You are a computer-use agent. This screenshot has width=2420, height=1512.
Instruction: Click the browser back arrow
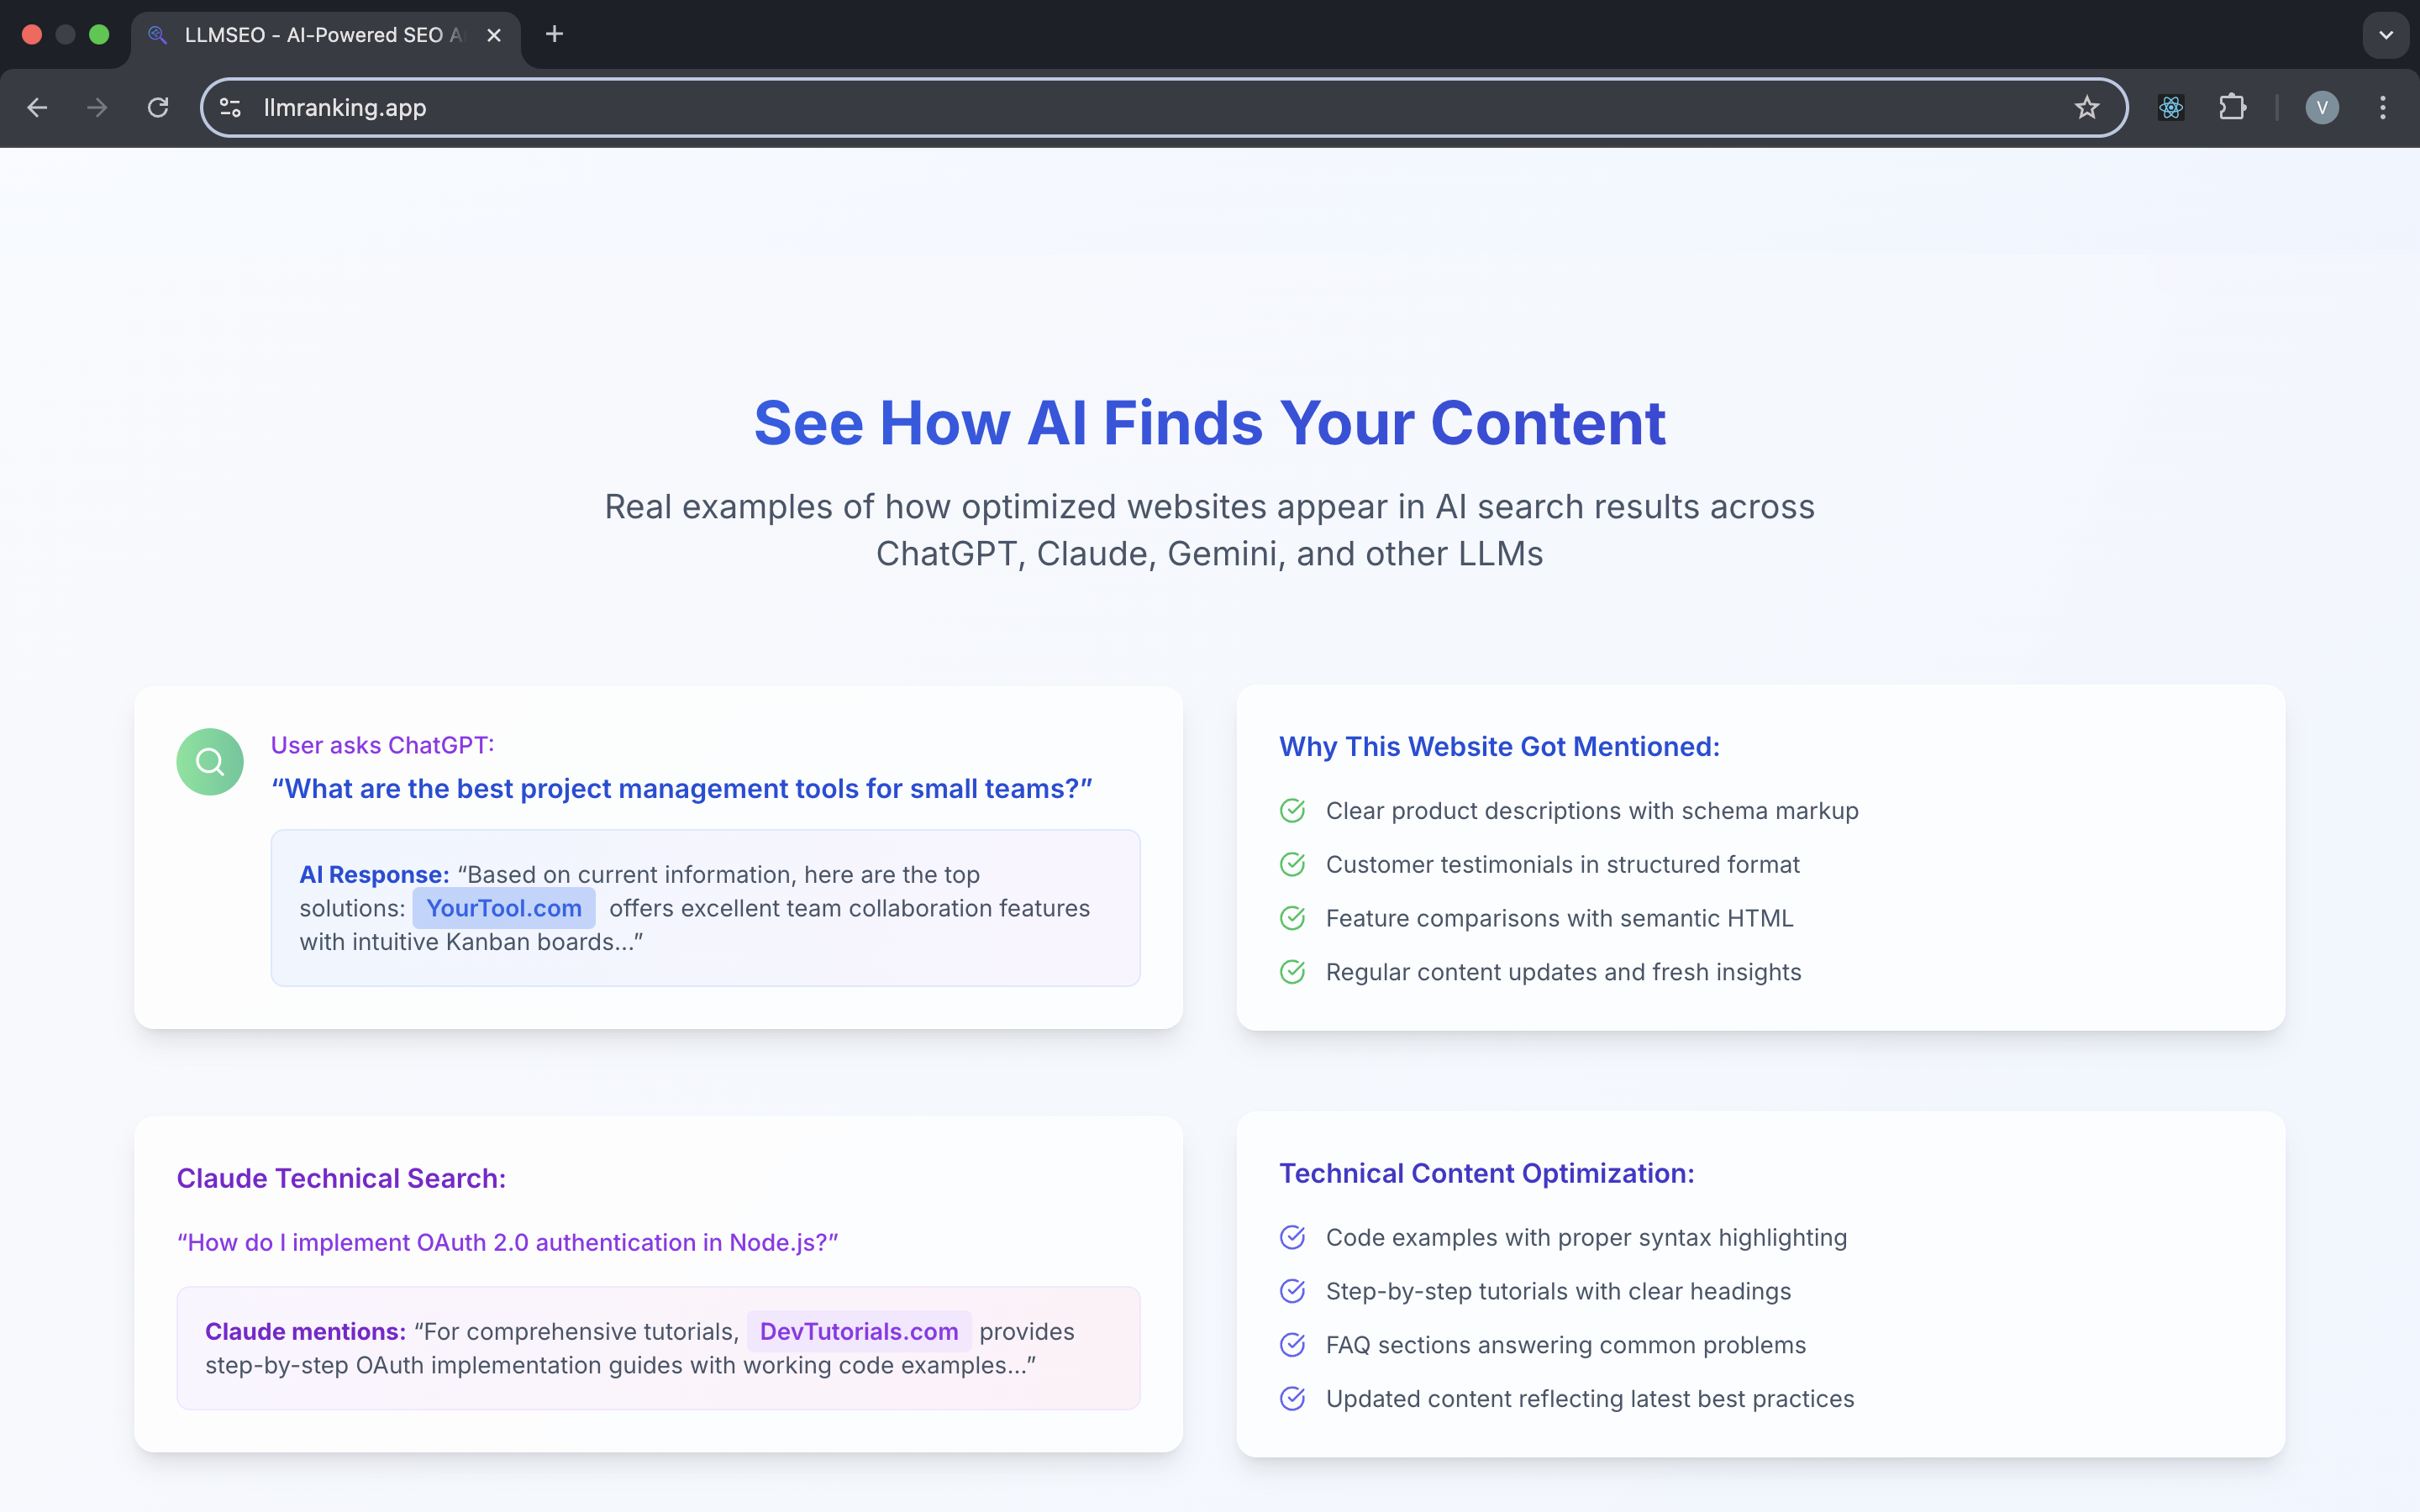(x=37, y=107)
